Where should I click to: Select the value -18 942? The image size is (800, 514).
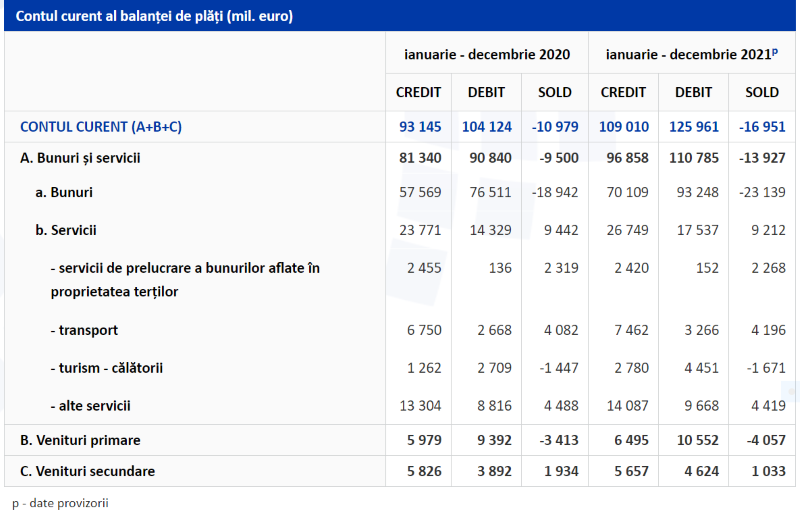click(x=555, y=192)
